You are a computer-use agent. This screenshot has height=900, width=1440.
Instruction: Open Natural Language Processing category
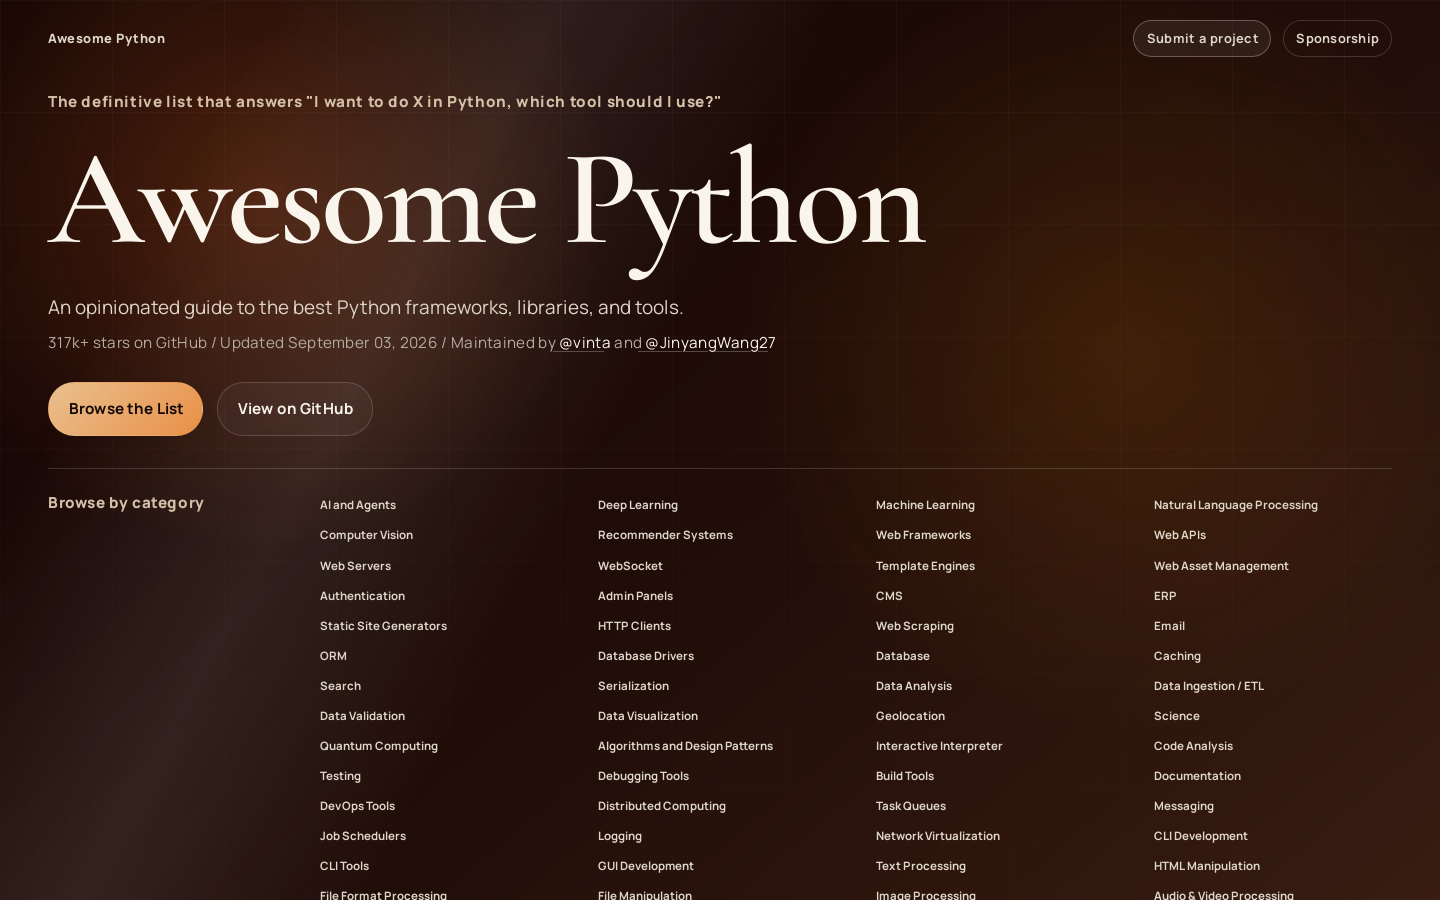1235,505
